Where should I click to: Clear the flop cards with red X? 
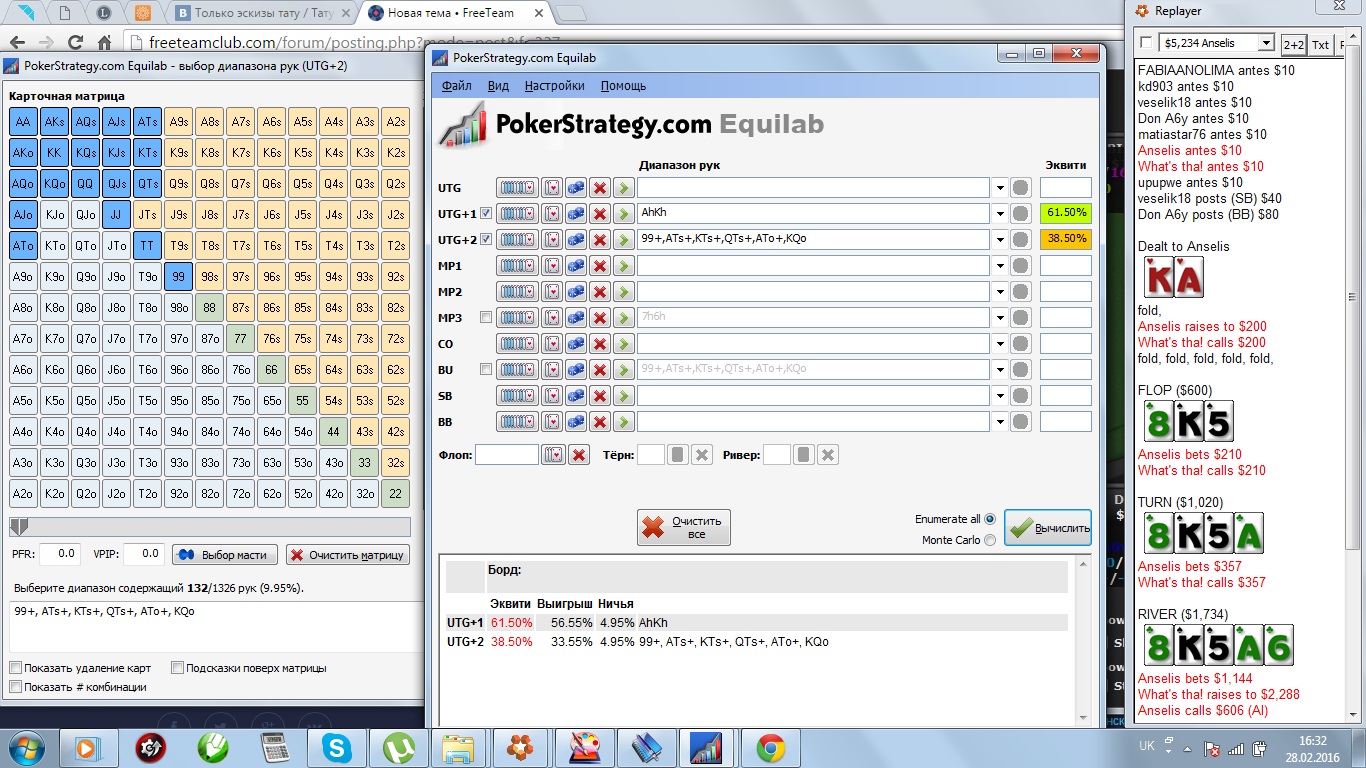579,455
